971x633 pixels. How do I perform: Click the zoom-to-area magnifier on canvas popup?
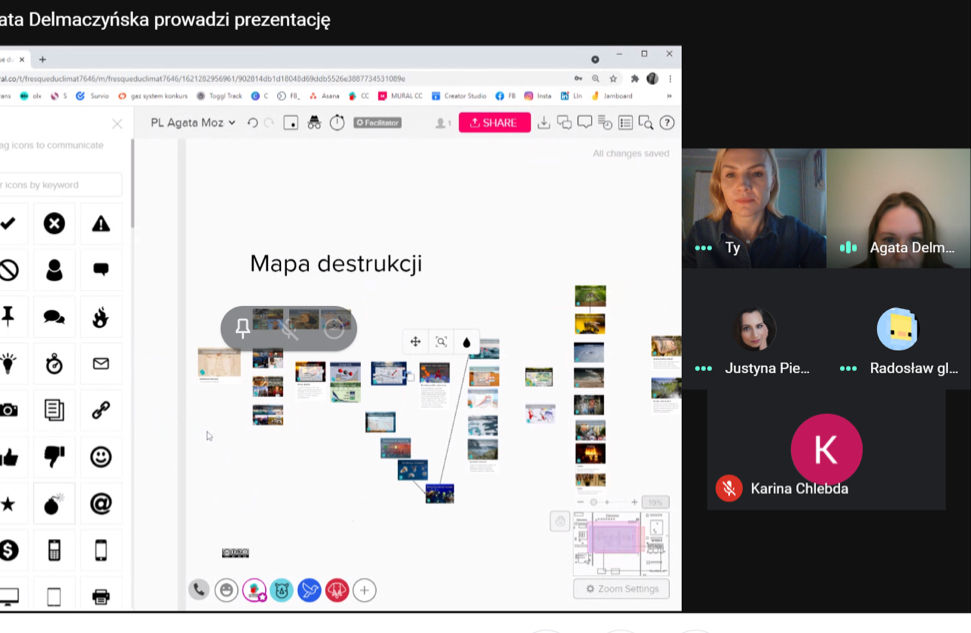click(x=441, y=341)
